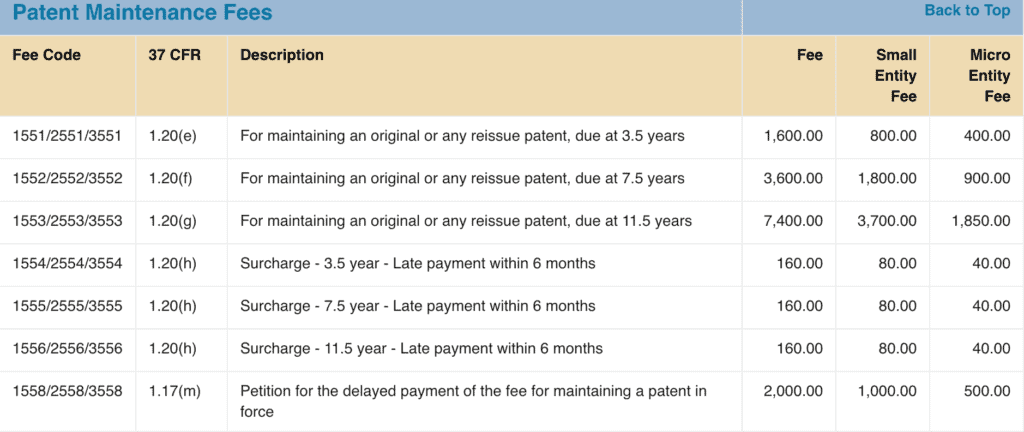Click the Small Entity Fee column header
The height and width of the screenshot is (432, 1024).
[x=896, y=76]
